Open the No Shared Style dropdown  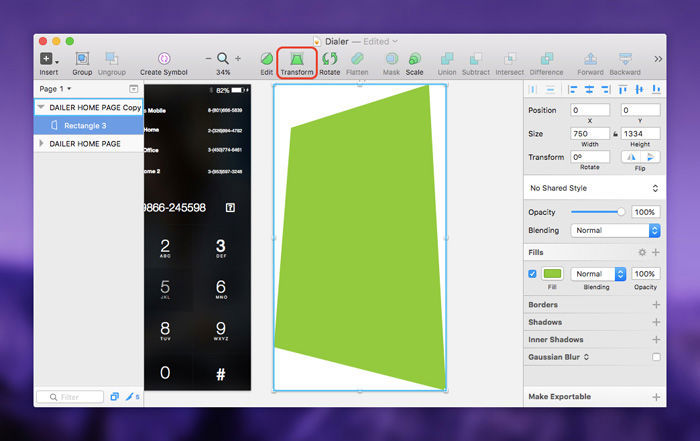[x=594, y=187]
